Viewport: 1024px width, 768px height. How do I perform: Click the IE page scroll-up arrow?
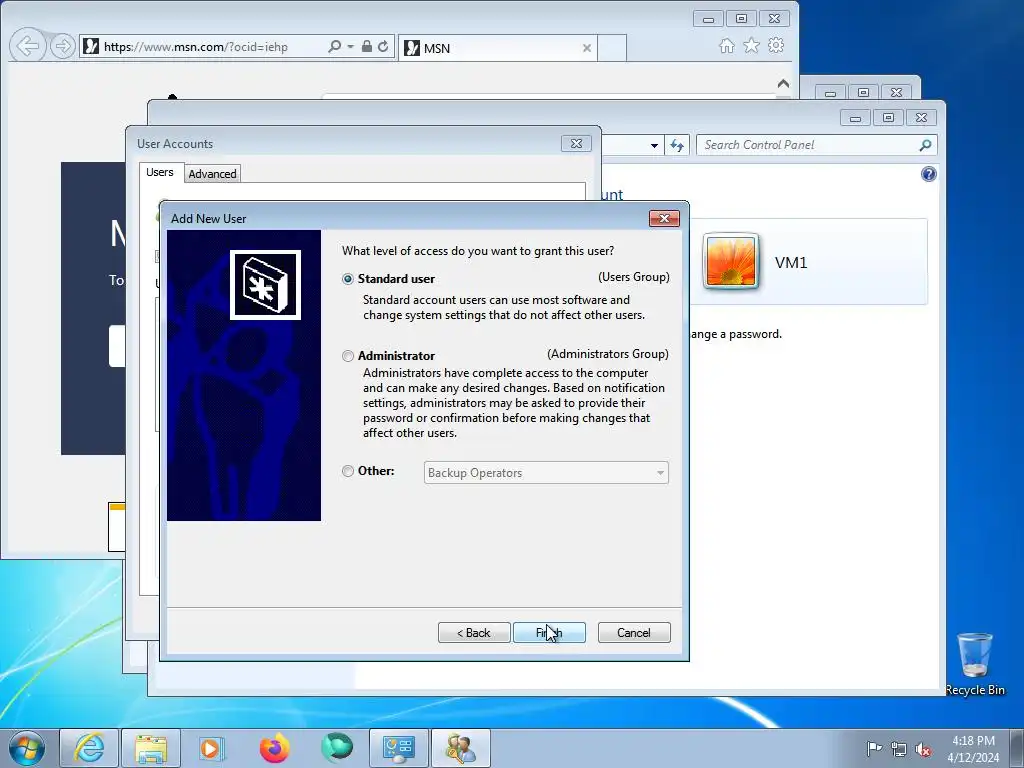pyautogui.click(x=783, y=84)
